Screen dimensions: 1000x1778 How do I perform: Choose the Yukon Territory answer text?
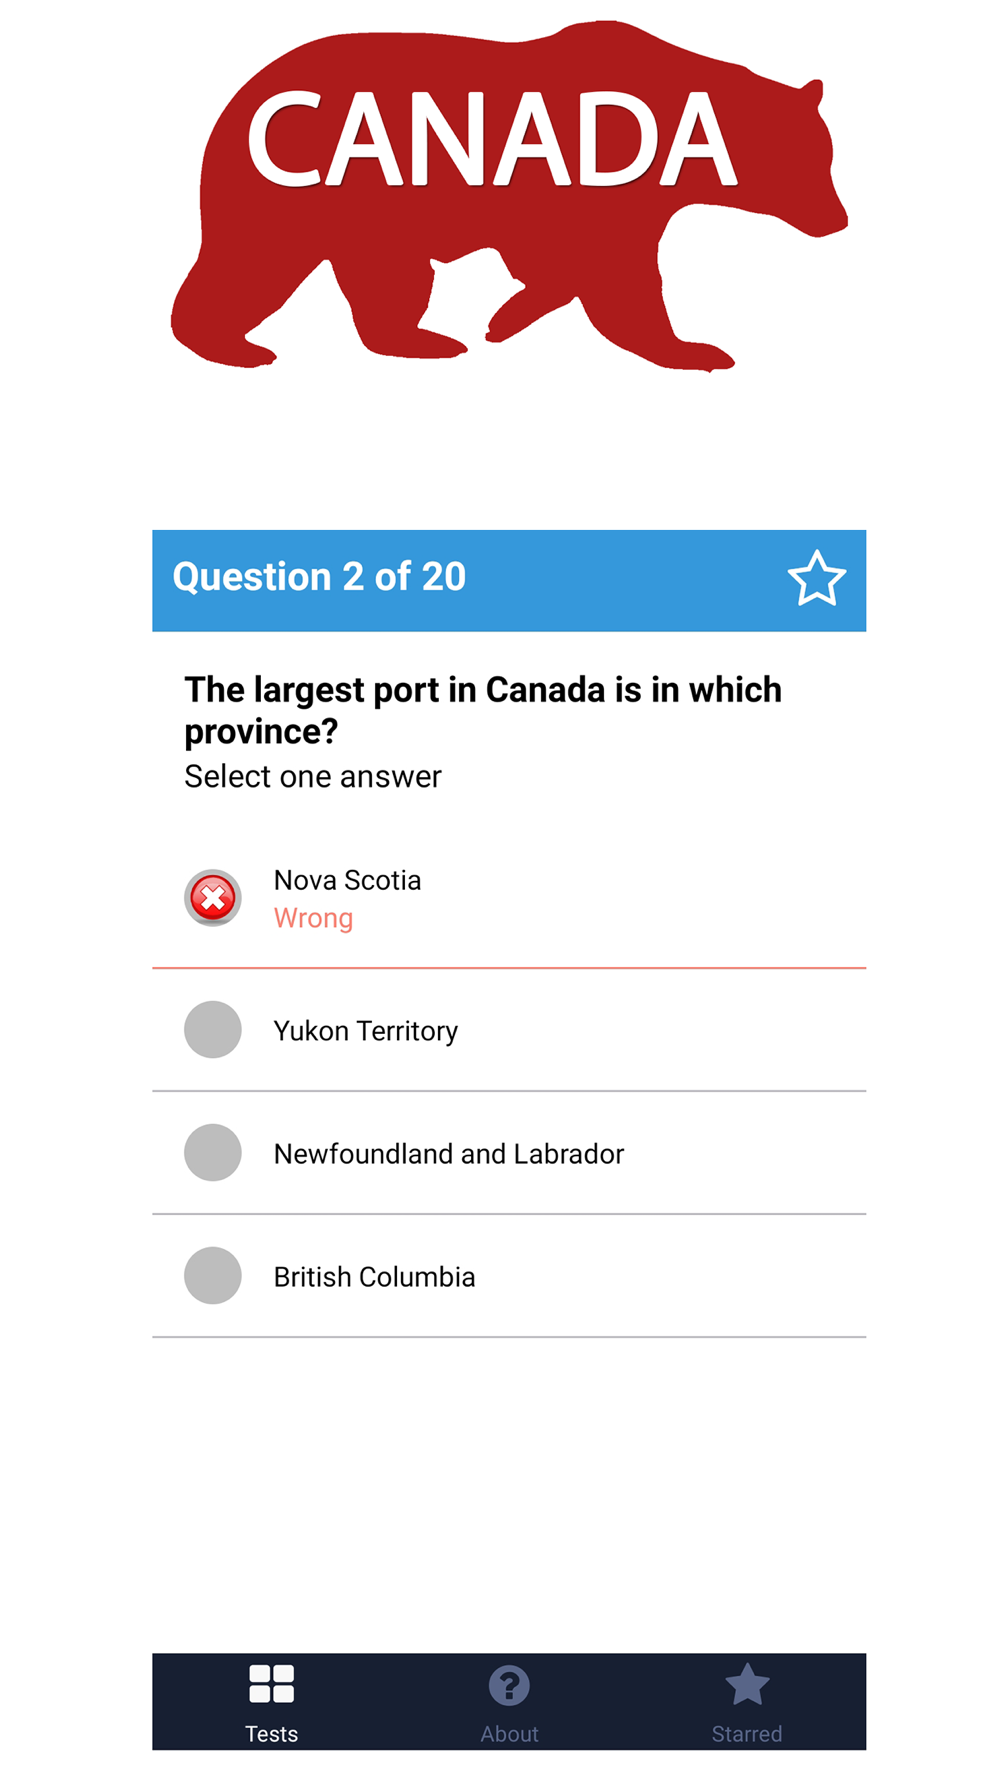[x=366, y=1031]
